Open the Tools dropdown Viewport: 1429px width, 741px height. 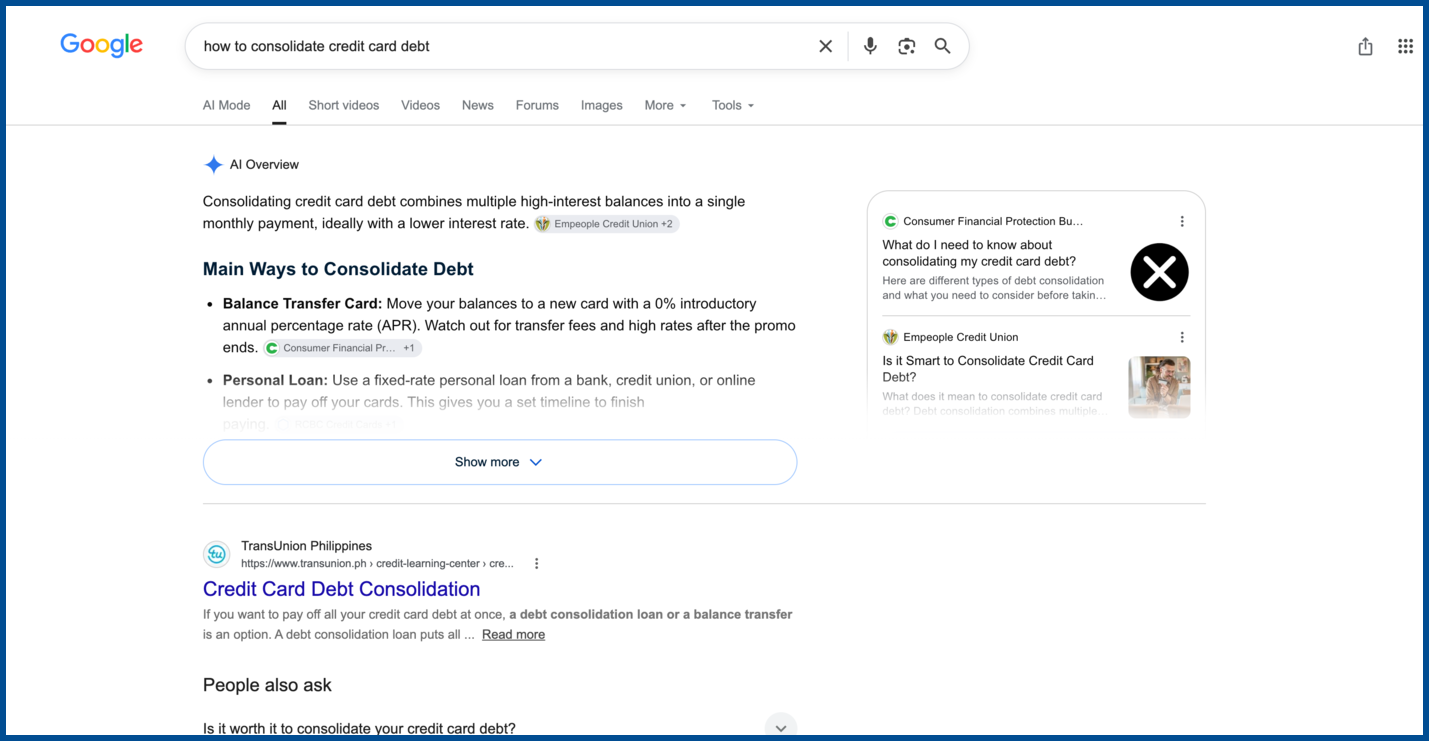(x=733, y=105)
